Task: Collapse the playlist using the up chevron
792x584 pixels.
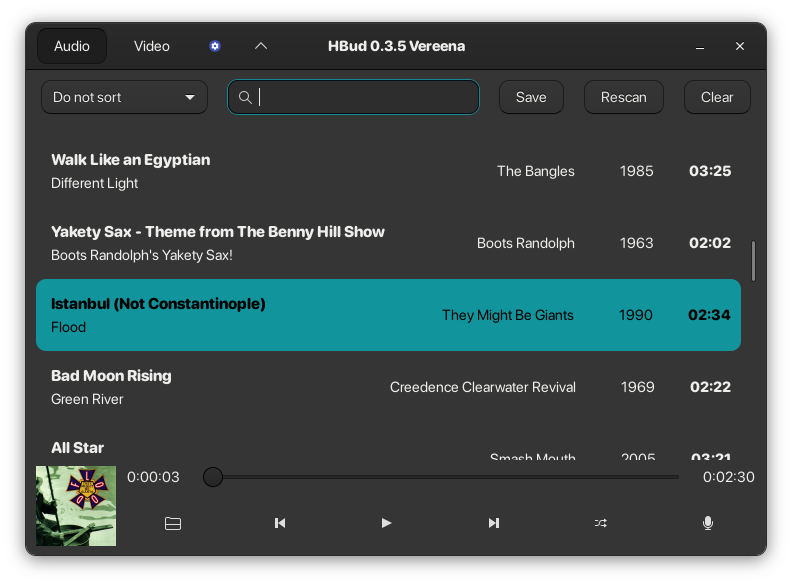Action: (x=261, y=46)
